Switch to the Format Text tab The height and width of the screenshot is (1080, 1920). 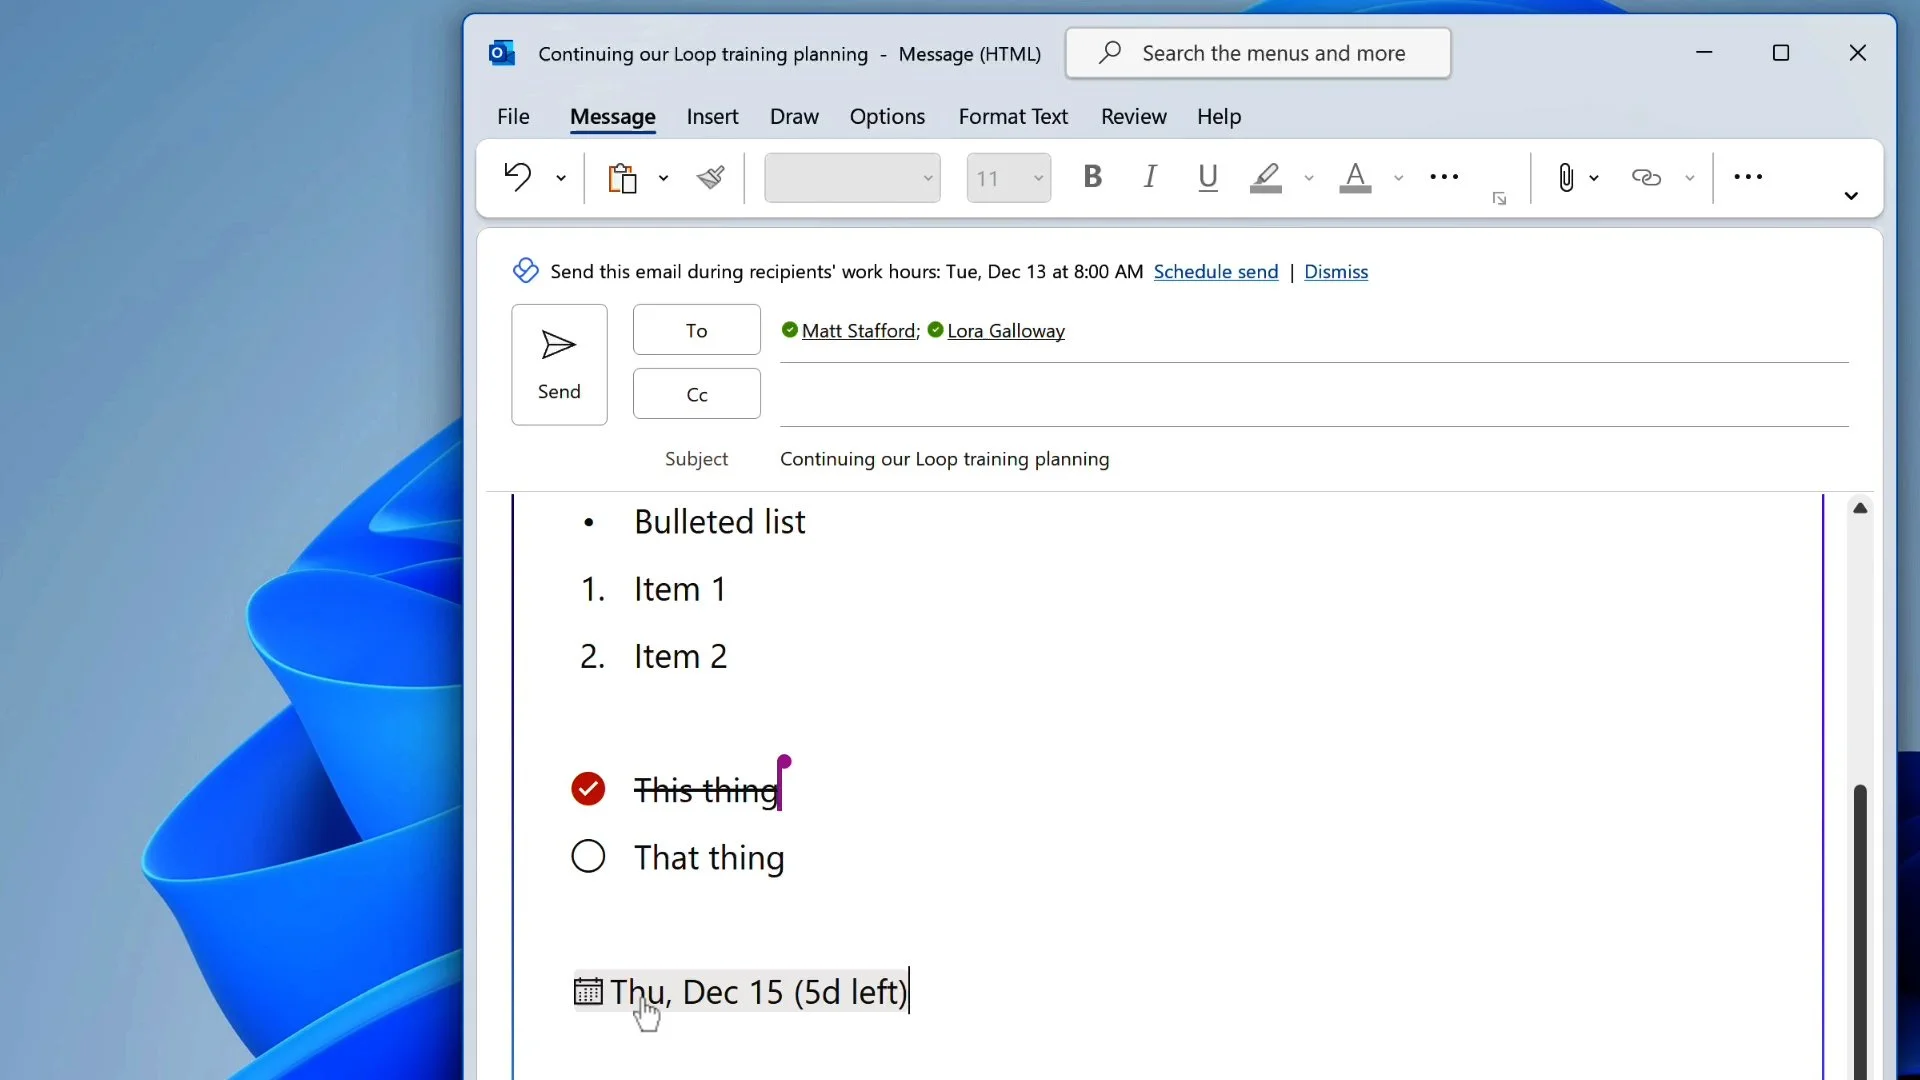(1013, 116)
